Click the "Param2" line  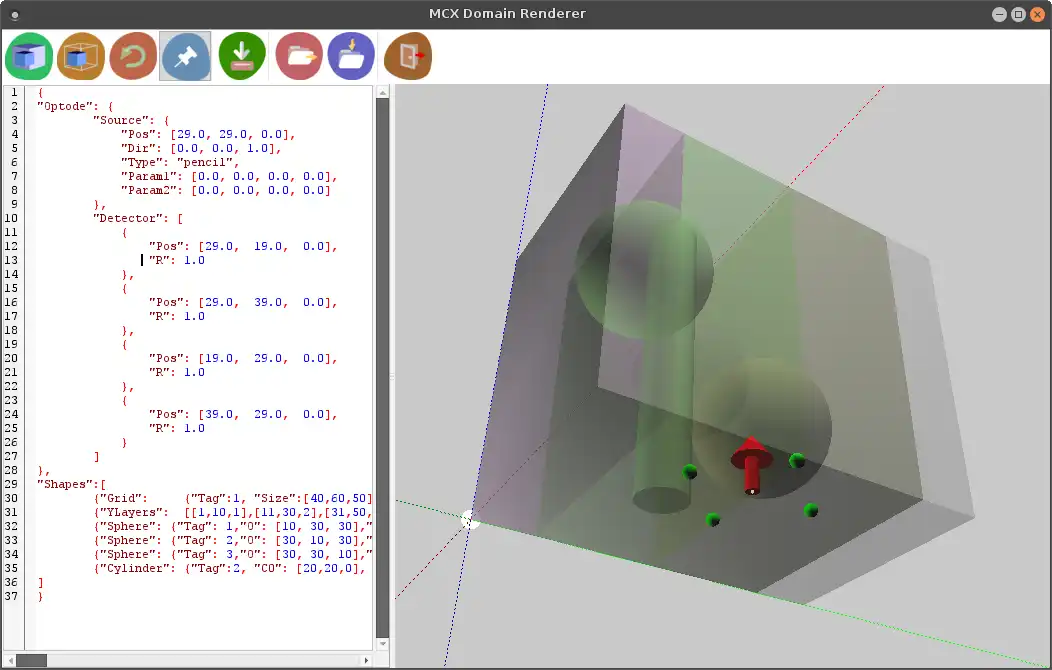click(225, 190)
